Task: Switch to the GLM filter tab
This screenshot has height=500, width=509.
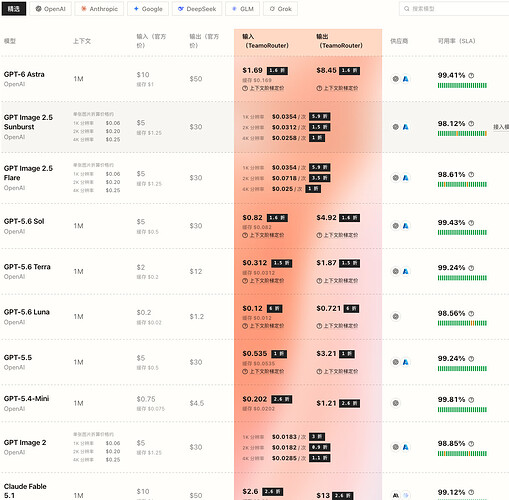Action: pyautogui.click(x=242, y=9)
